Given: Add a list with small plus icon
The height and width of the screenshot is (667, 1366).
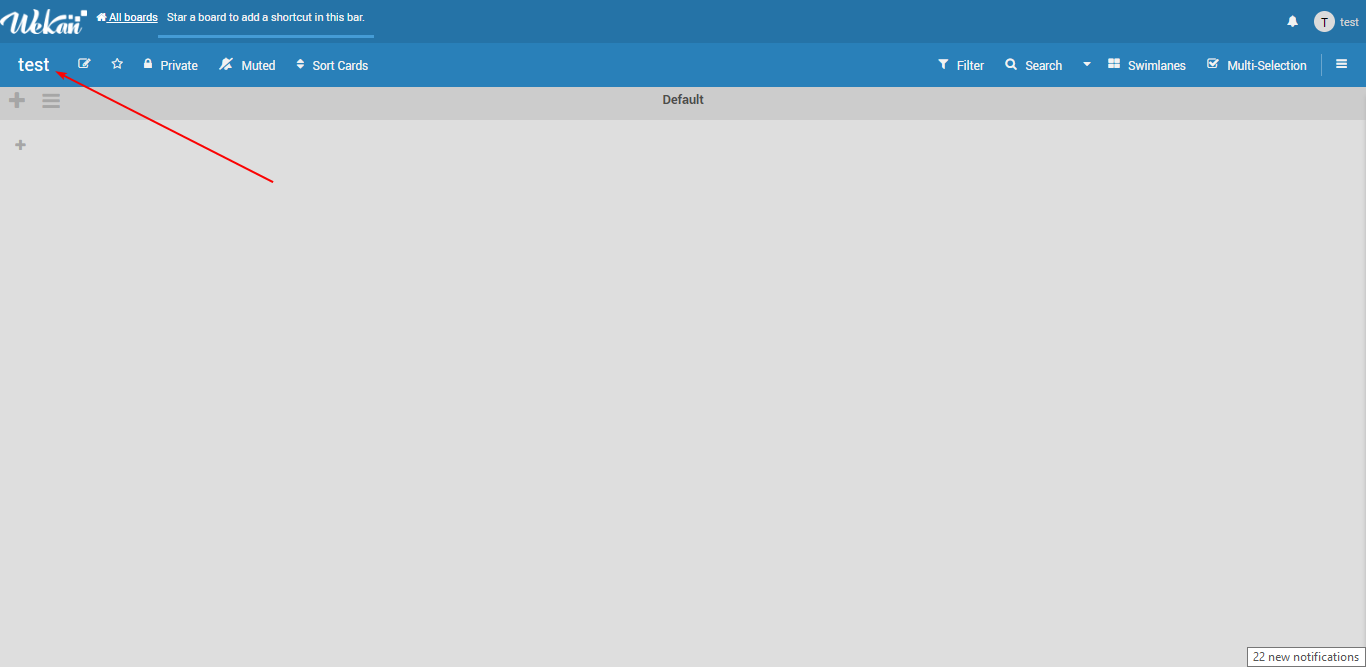Looking at the screenshot, I should (20, 145).
